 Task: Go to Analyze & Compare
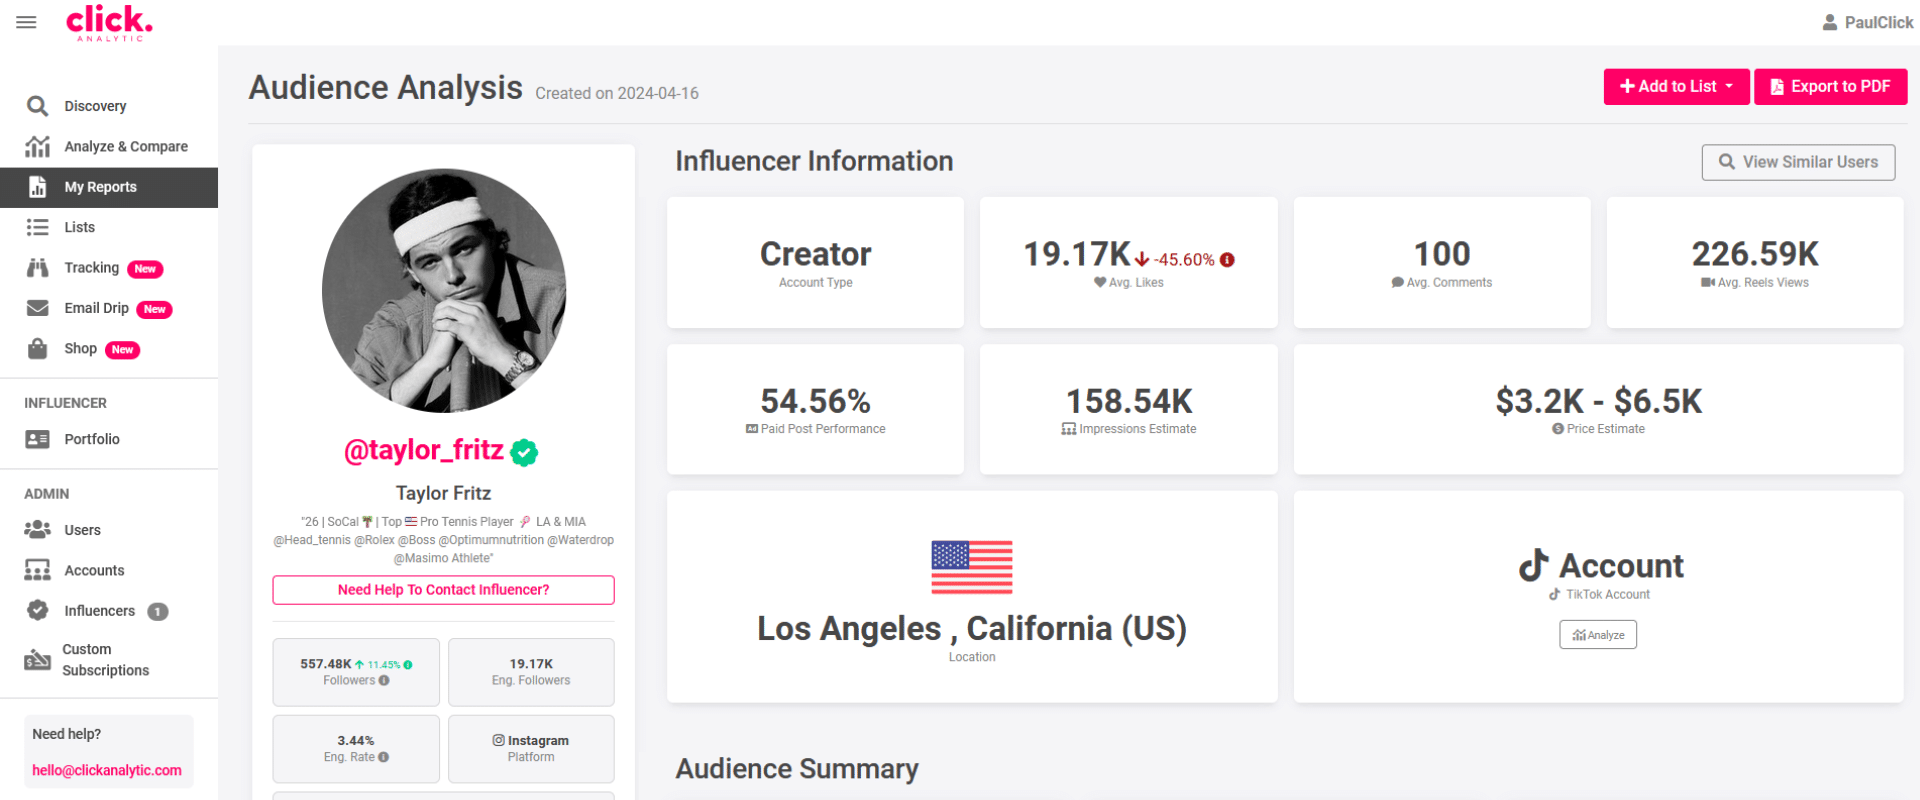coord(126,146)
